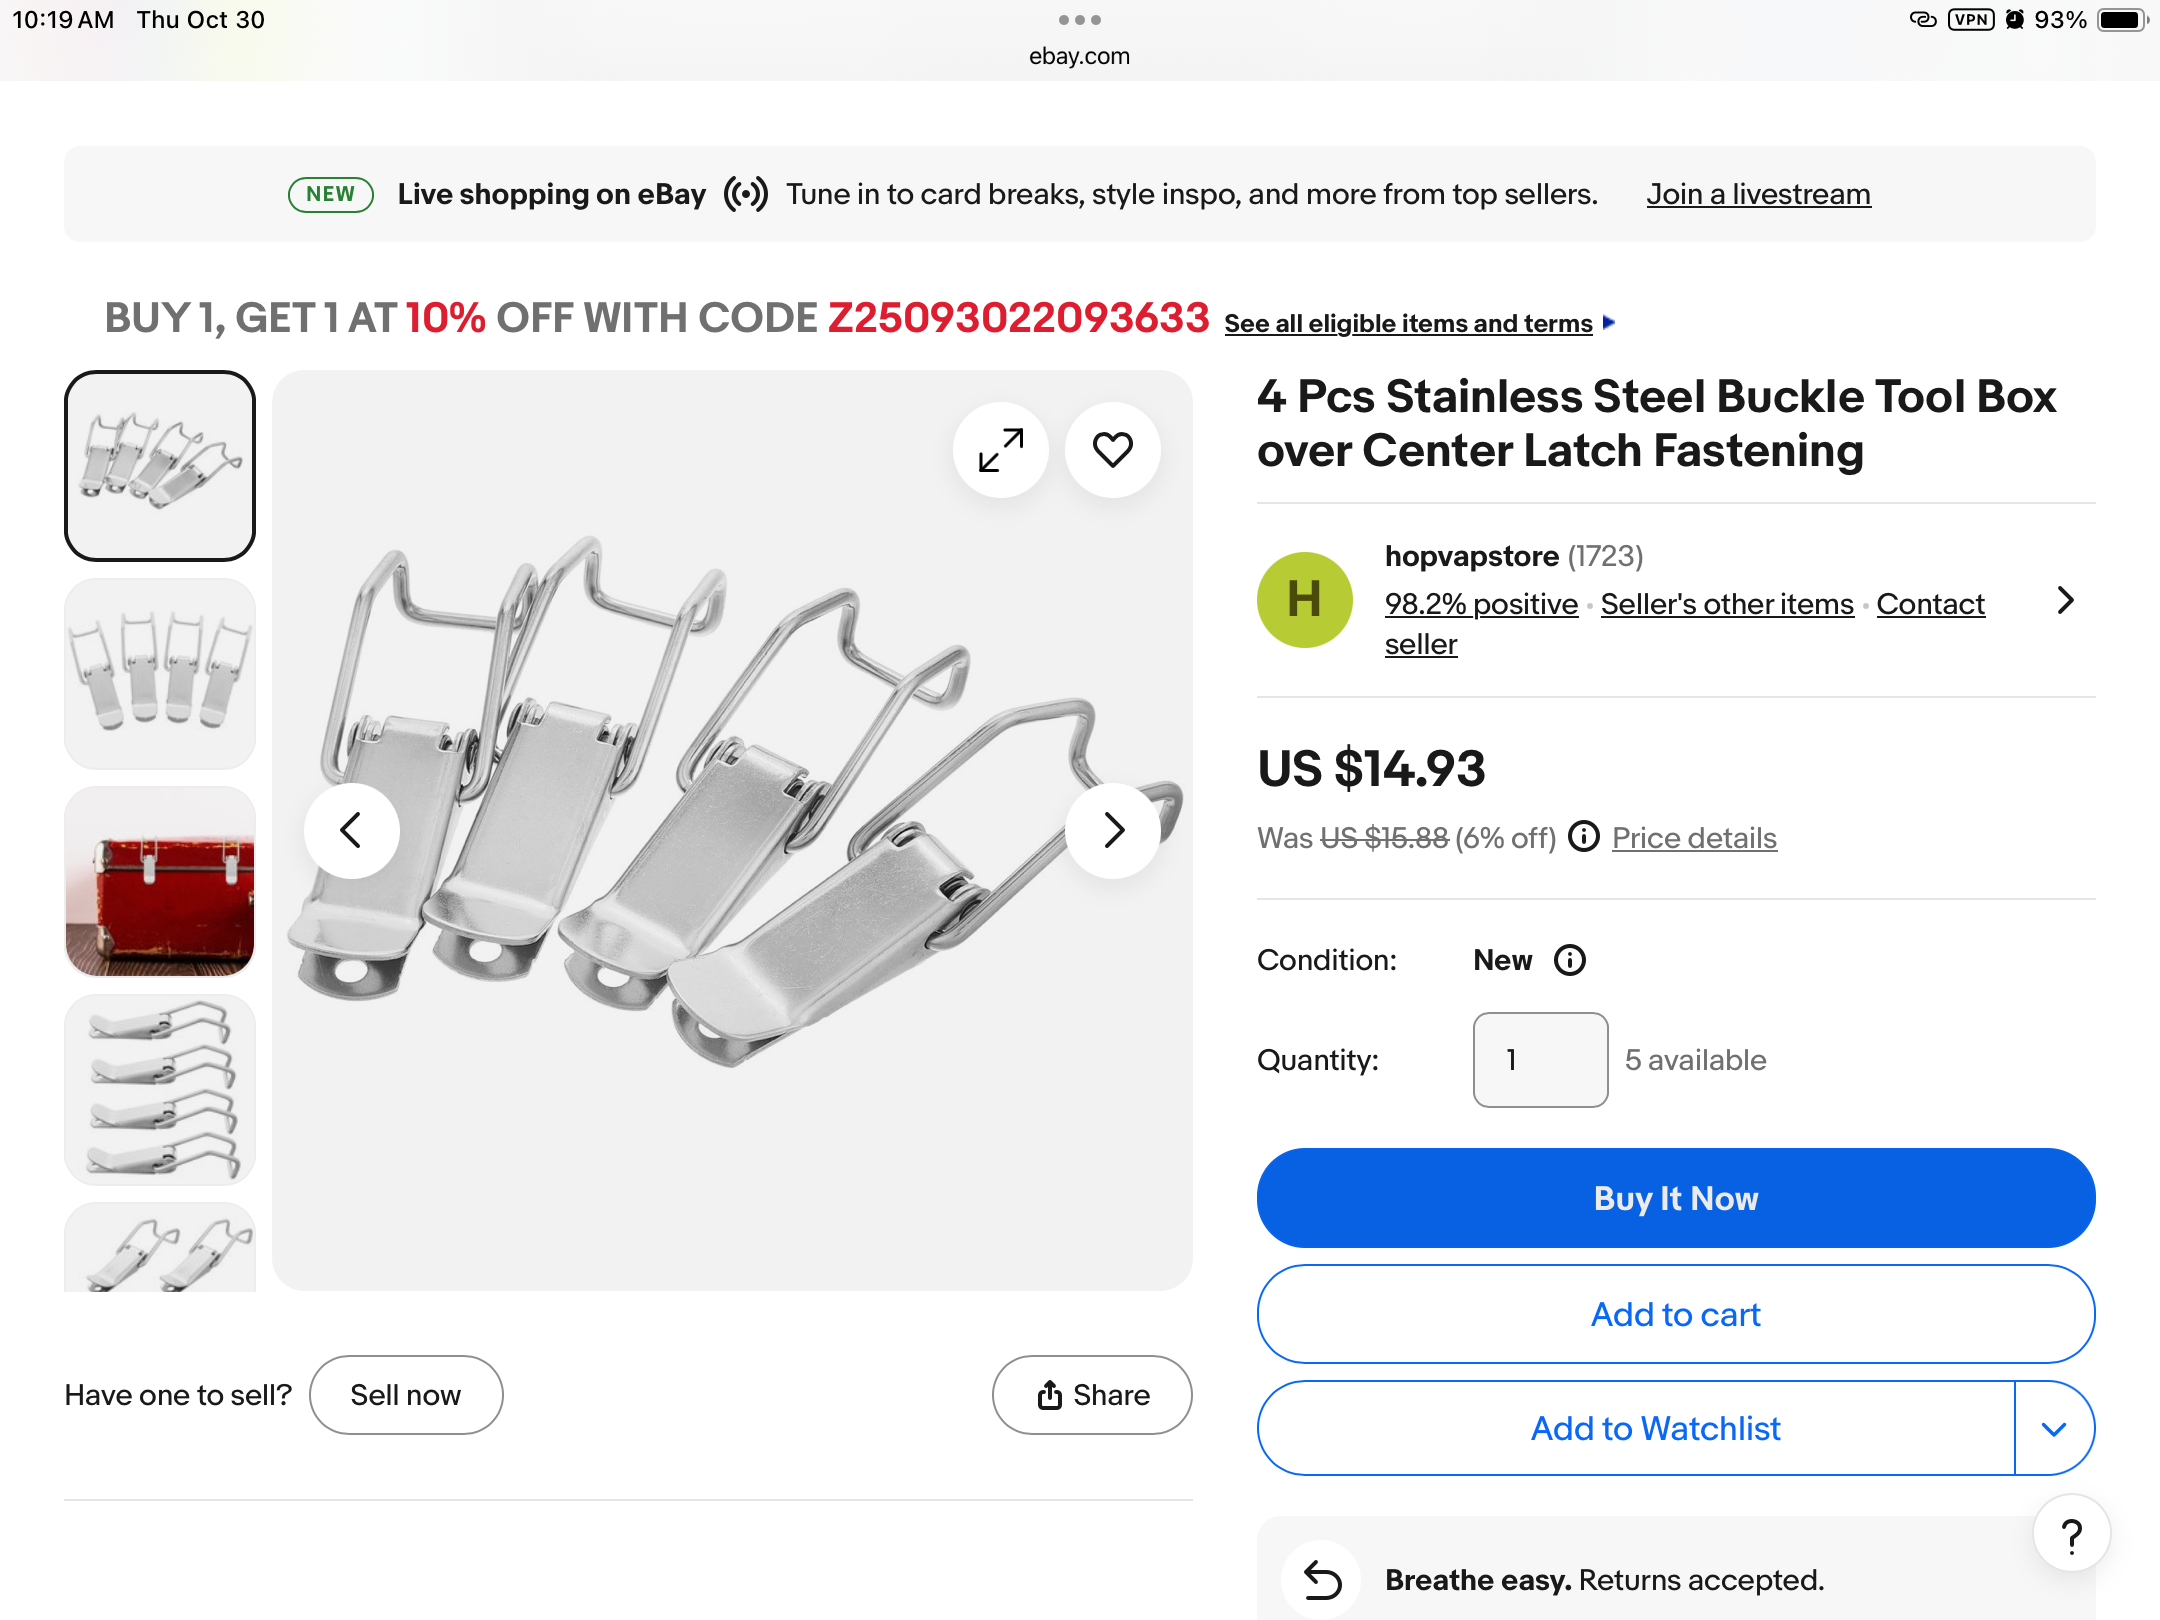Image resolution: width=2160 pixels, height=1620 pixels.
Task: Open the Safari three-dots menu
Action: coord(1079,20)
